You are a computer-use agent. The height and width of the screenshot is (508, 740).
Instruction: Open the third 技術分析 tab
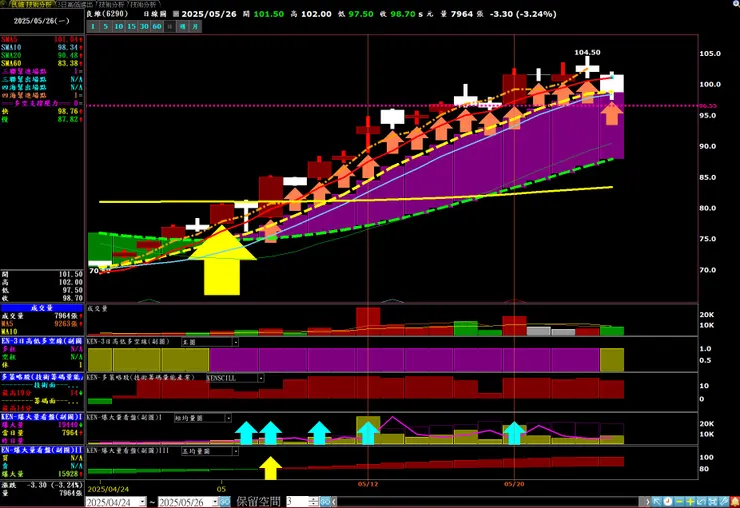pyautogui.click(x=111, y=4)
